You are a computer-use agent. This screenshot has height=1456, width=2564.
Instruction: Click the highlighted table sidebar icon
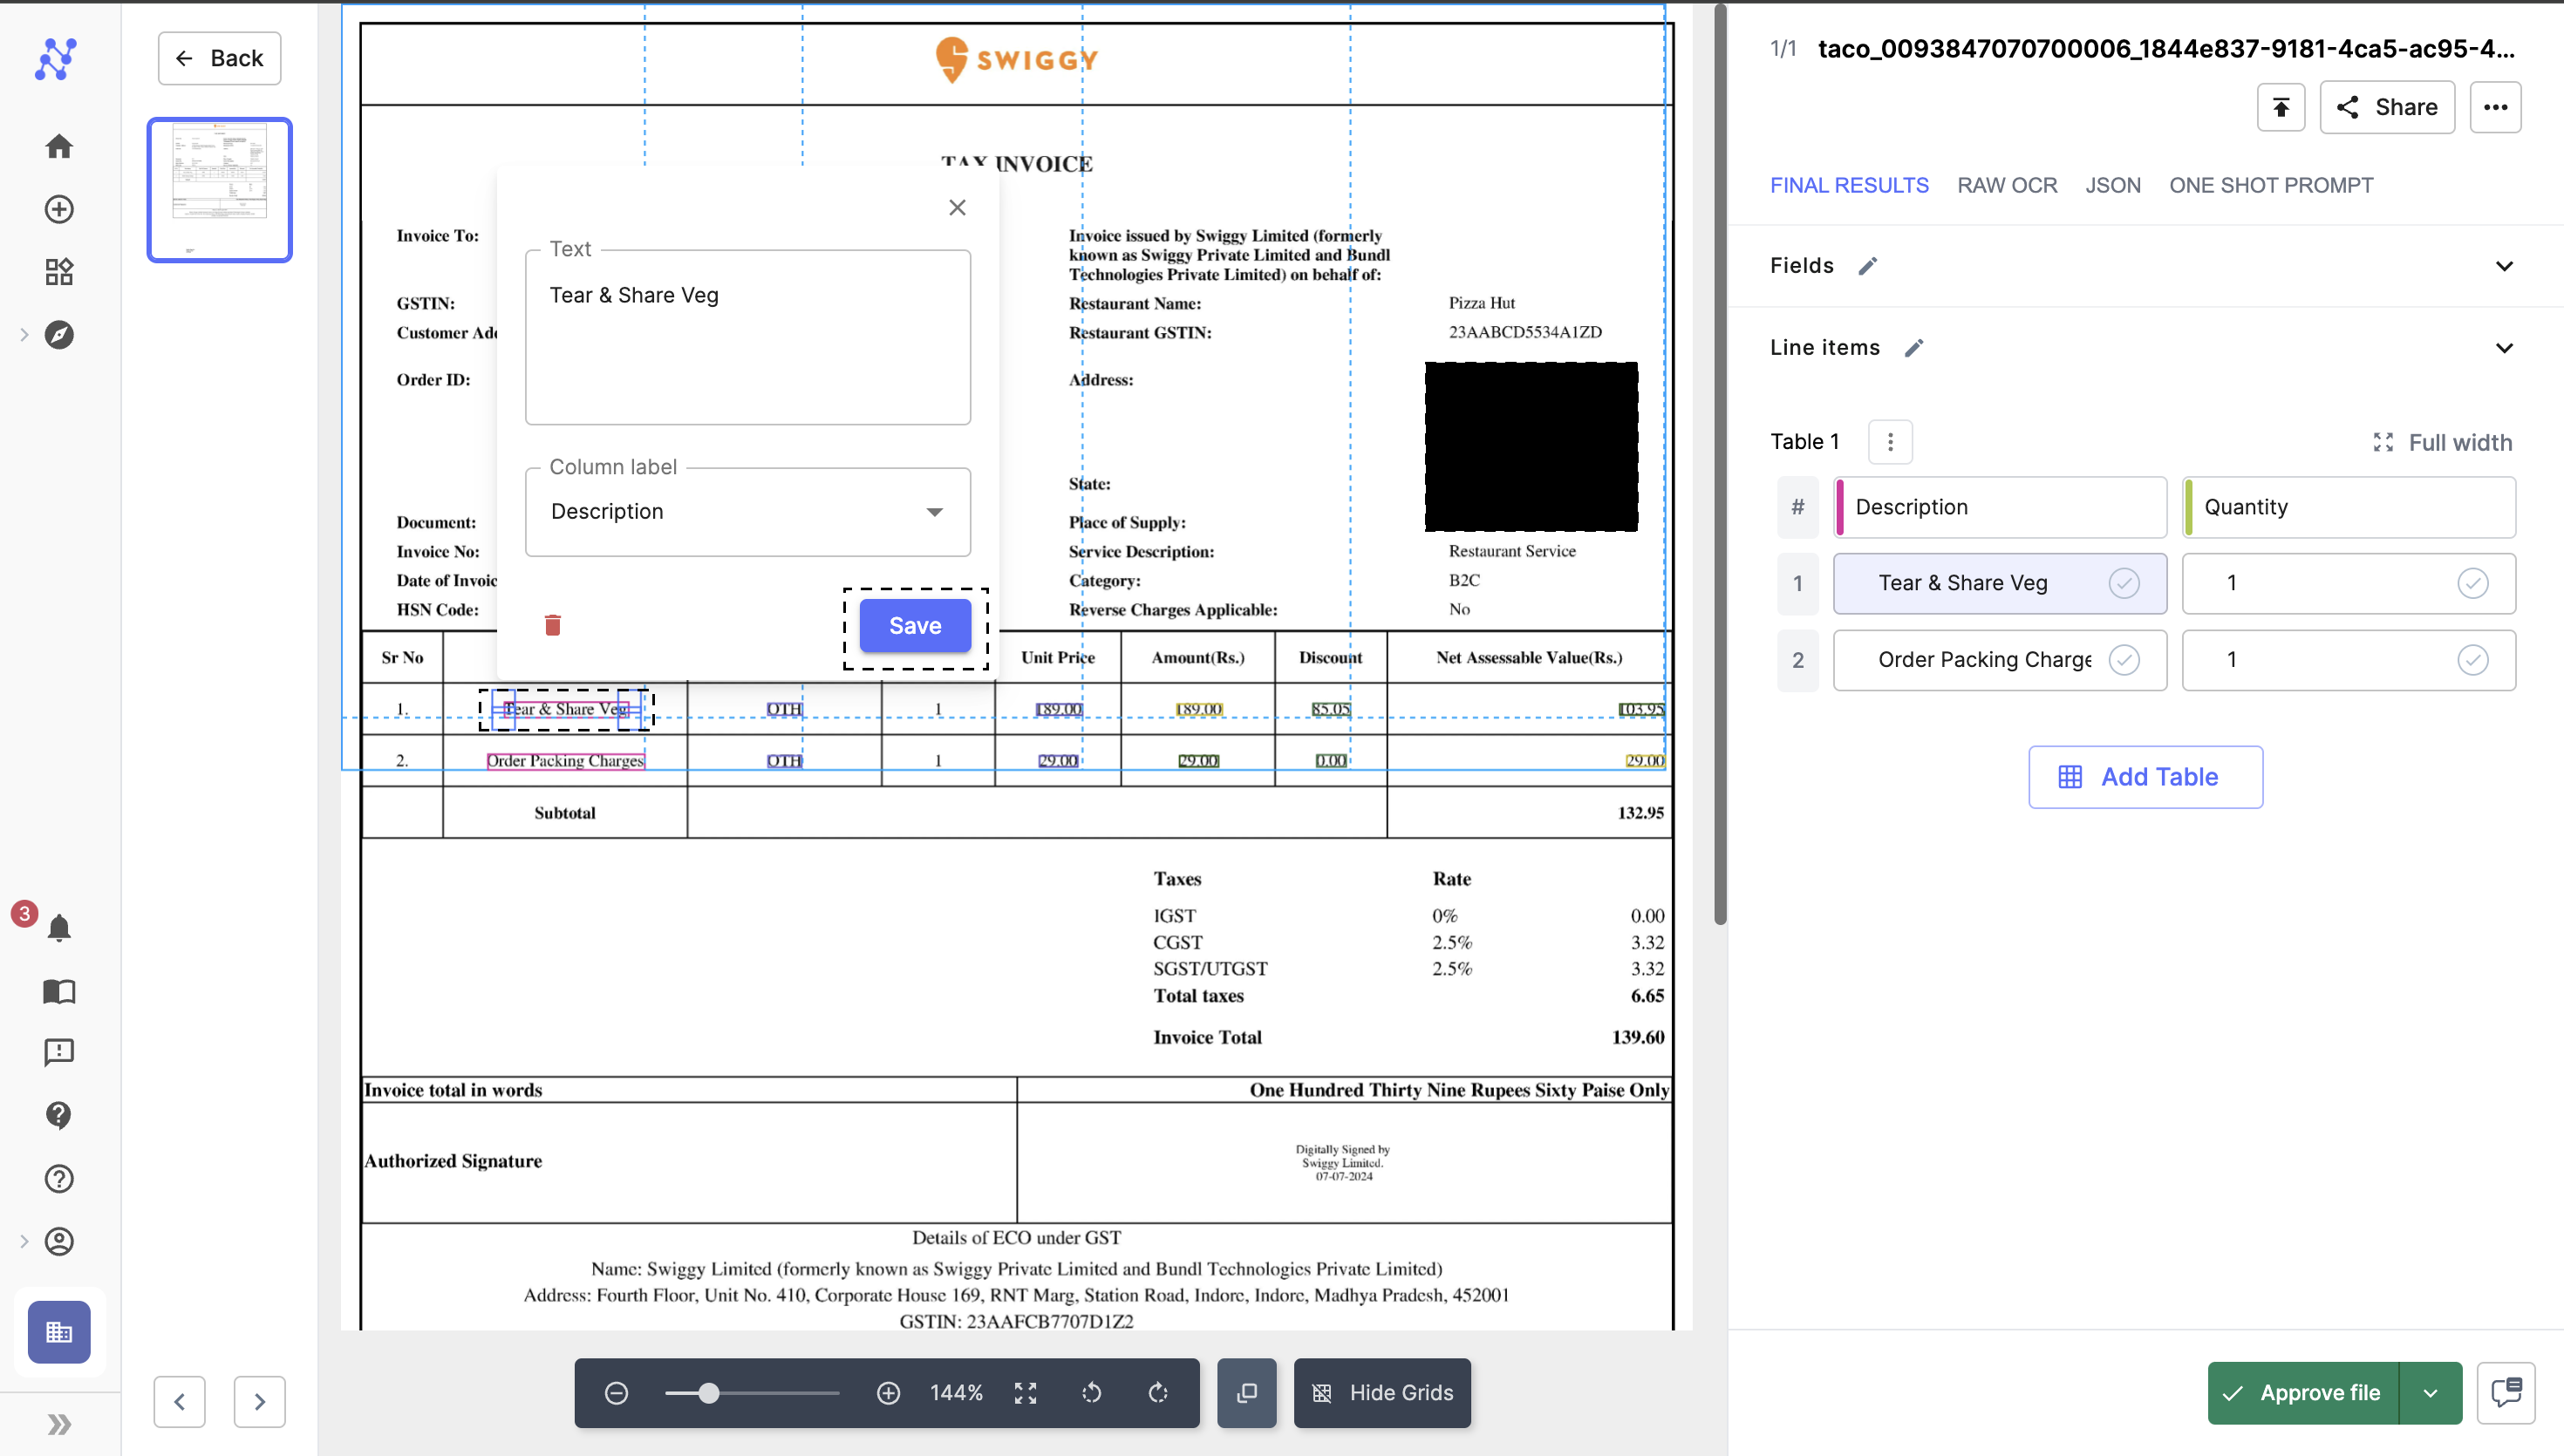click(x=59, y=1332)
